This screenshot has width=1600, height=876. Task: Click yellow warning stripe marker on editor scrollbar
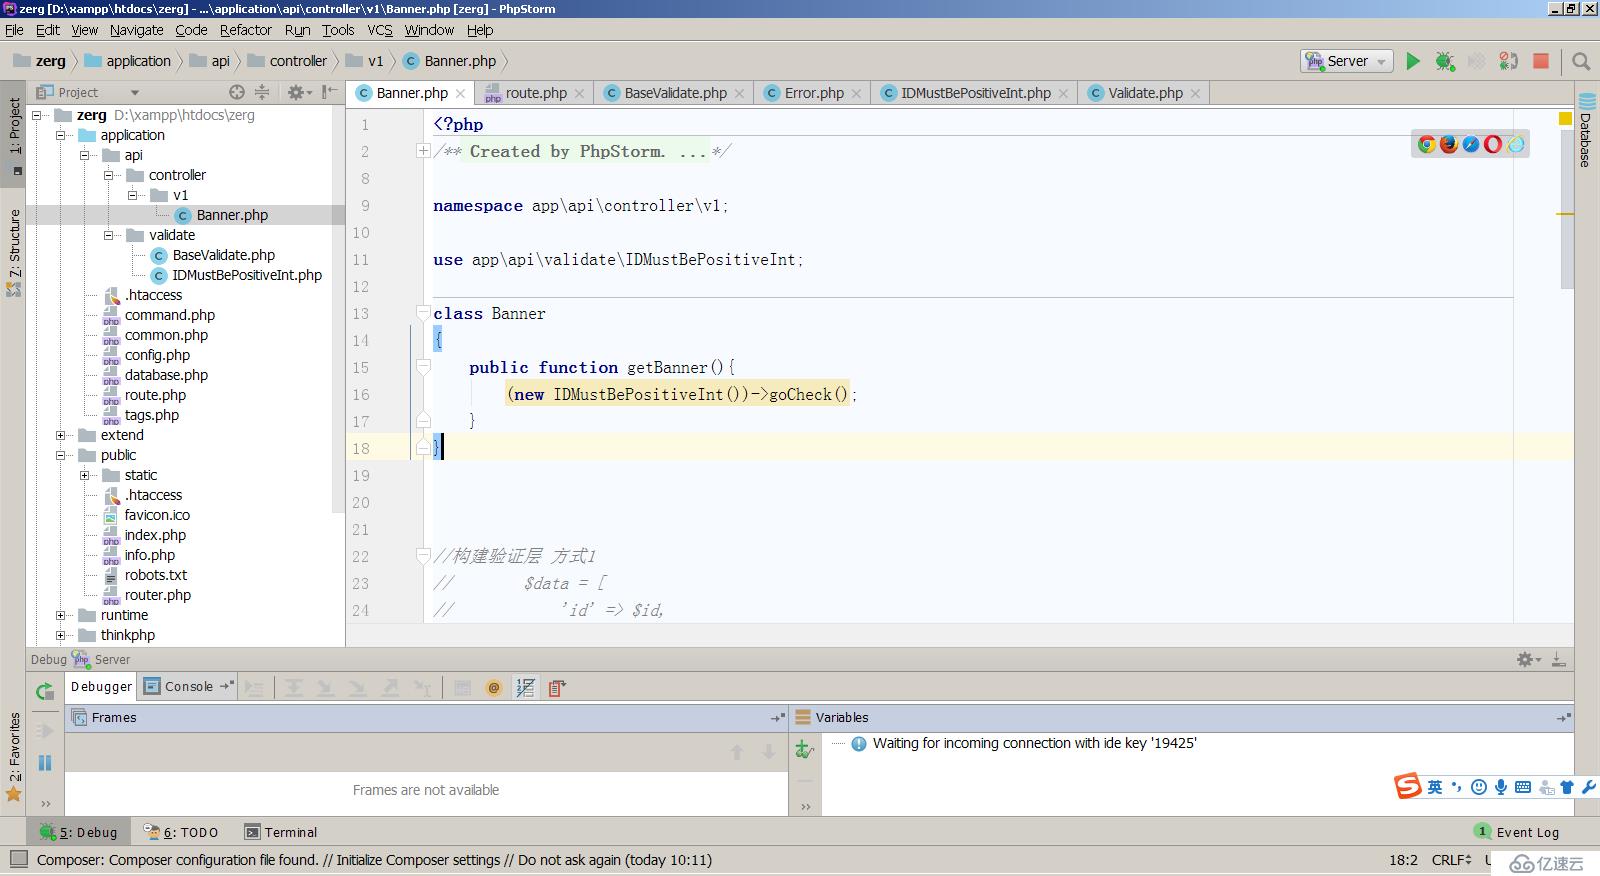click(1566, 214)
